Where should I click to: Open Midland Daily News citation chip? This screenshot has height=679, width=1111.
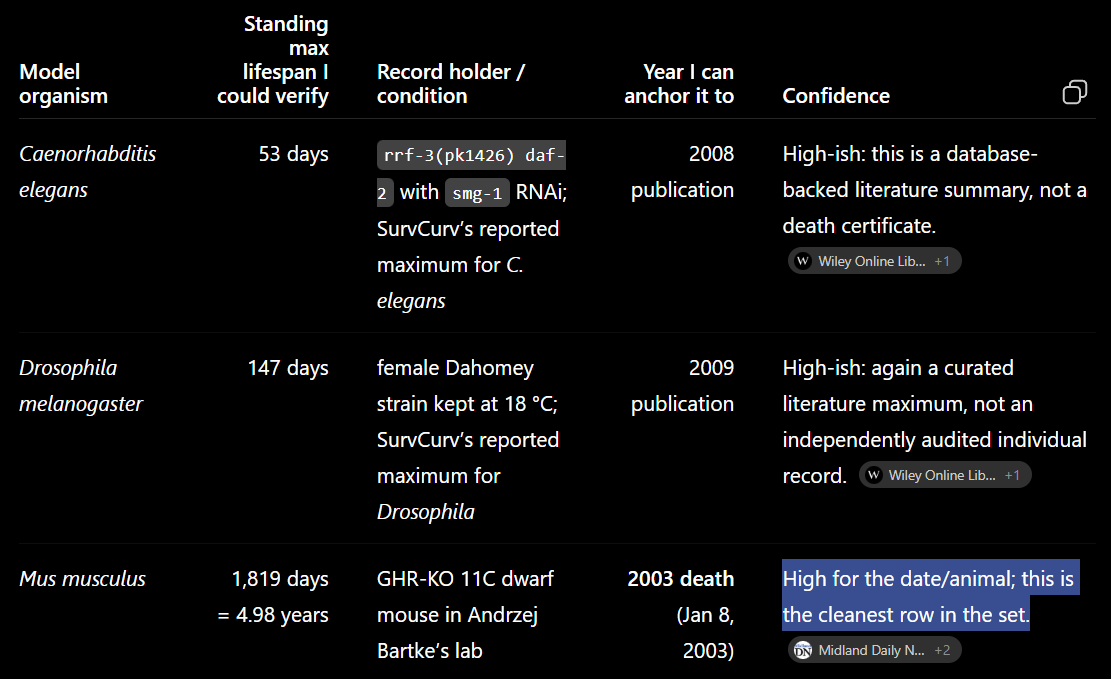pos(874,650)
